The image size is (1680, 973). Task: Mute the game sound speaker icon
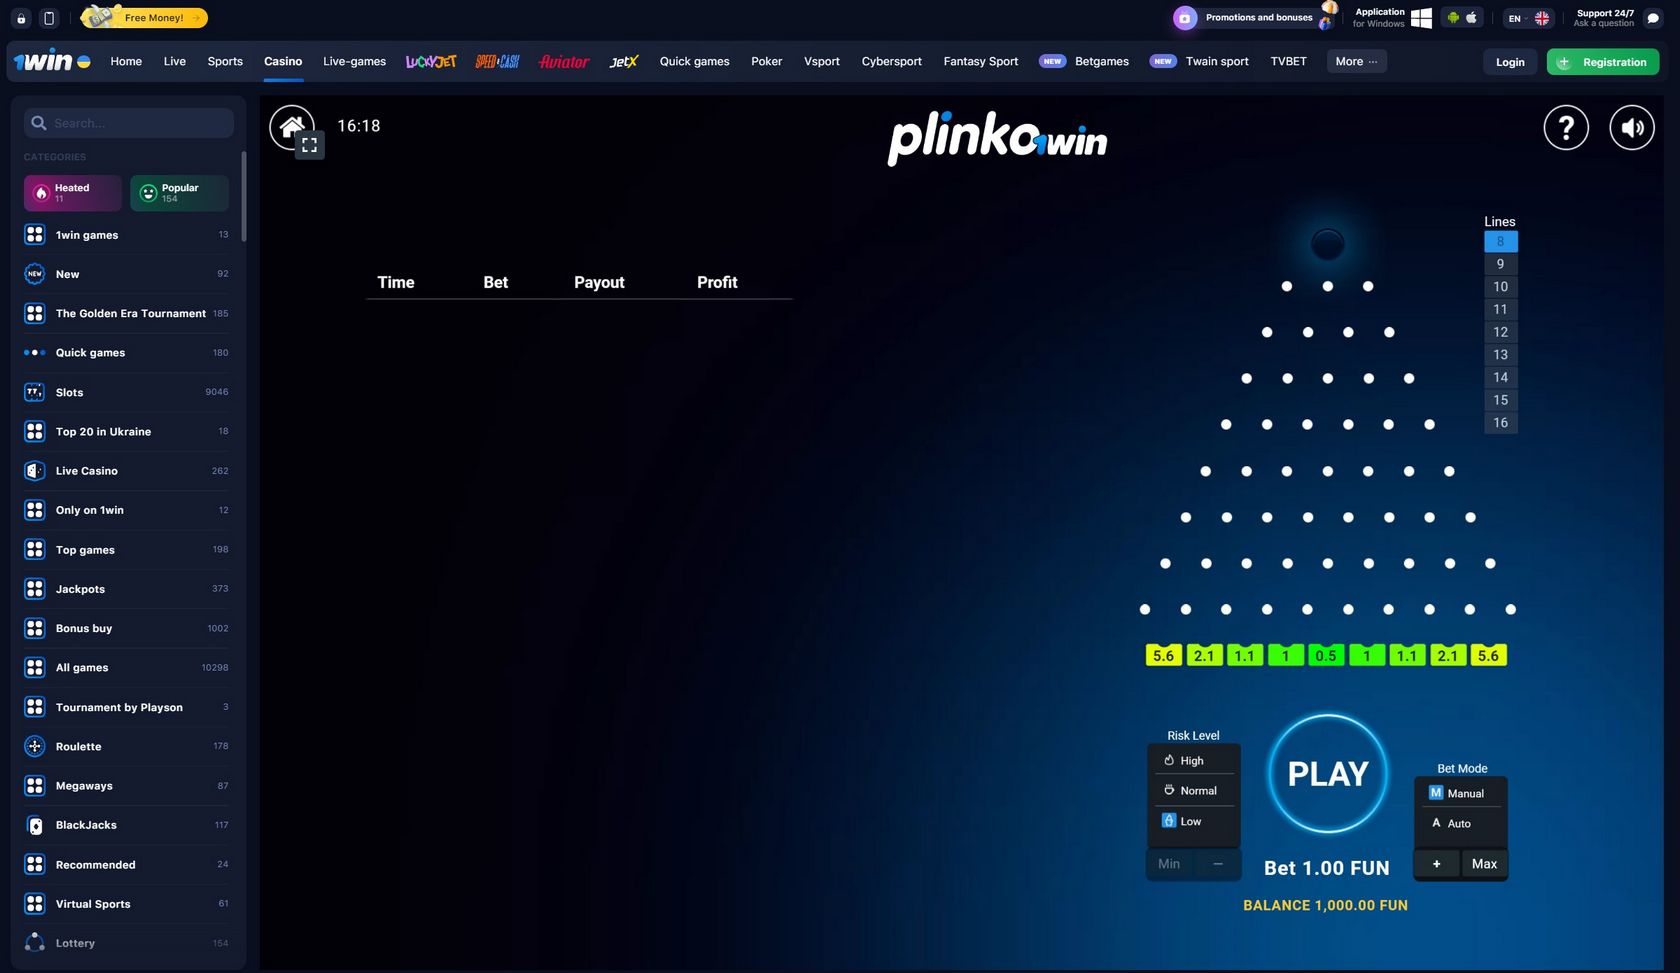1632,128
